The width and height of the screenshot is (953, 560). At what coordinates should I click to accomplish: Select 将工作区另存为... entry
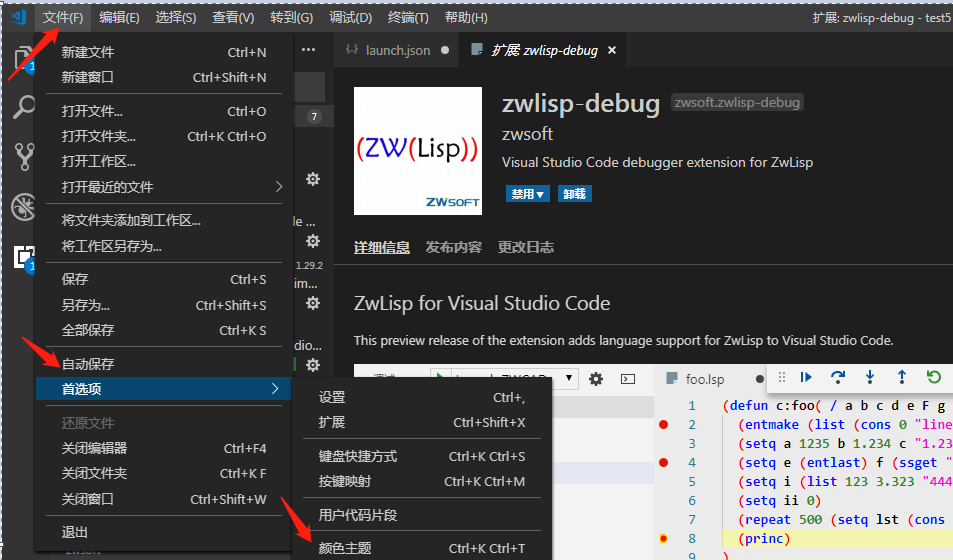[164, 246]
